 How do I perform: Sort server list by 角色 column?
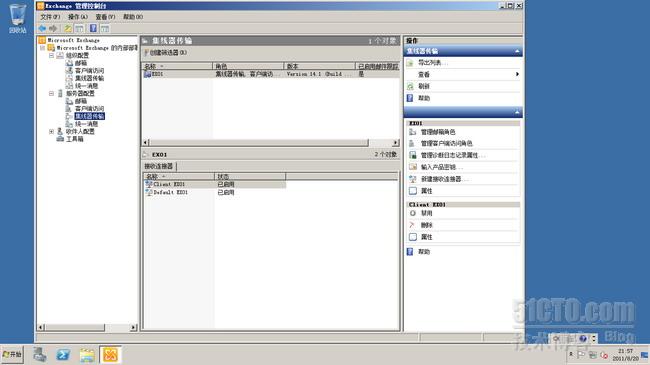[x=248, y=66]
